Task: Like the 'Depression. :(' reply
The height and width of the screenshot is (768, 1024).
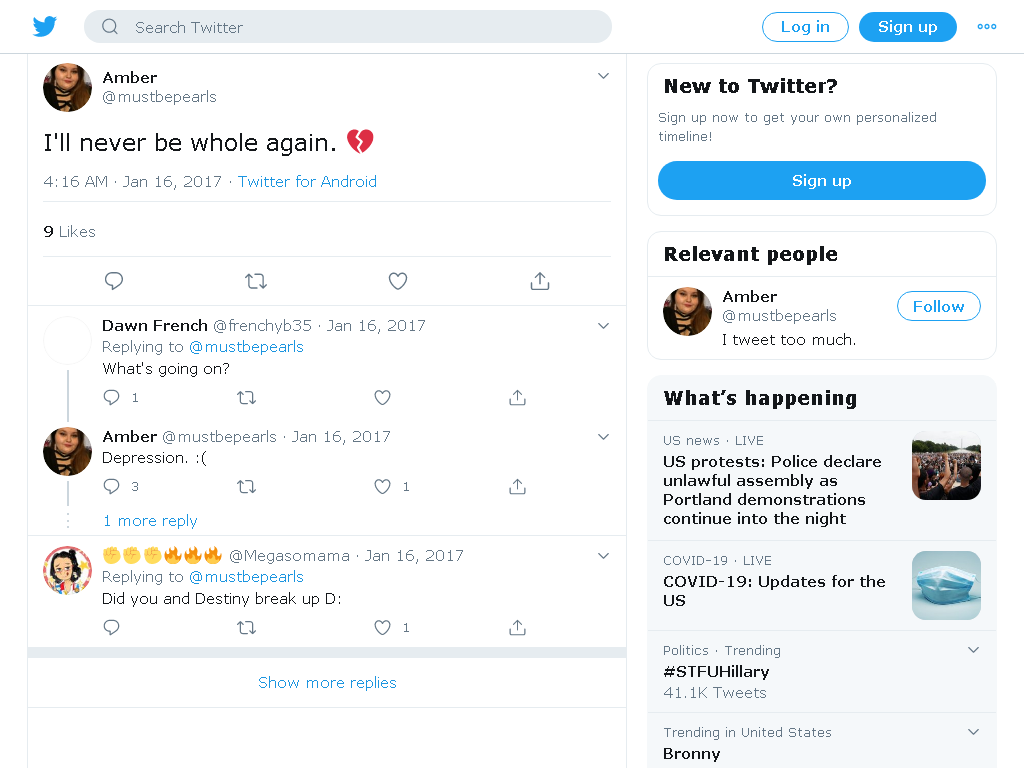Action: coord(382,486)
